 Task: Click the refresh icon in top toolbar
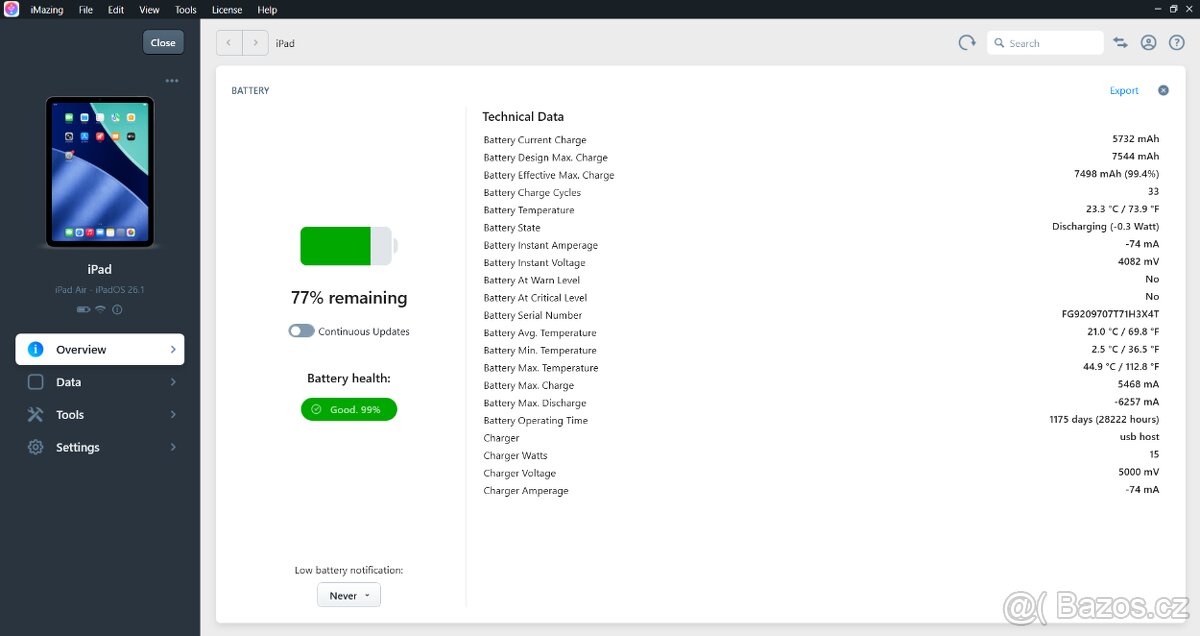coord(966,43)
